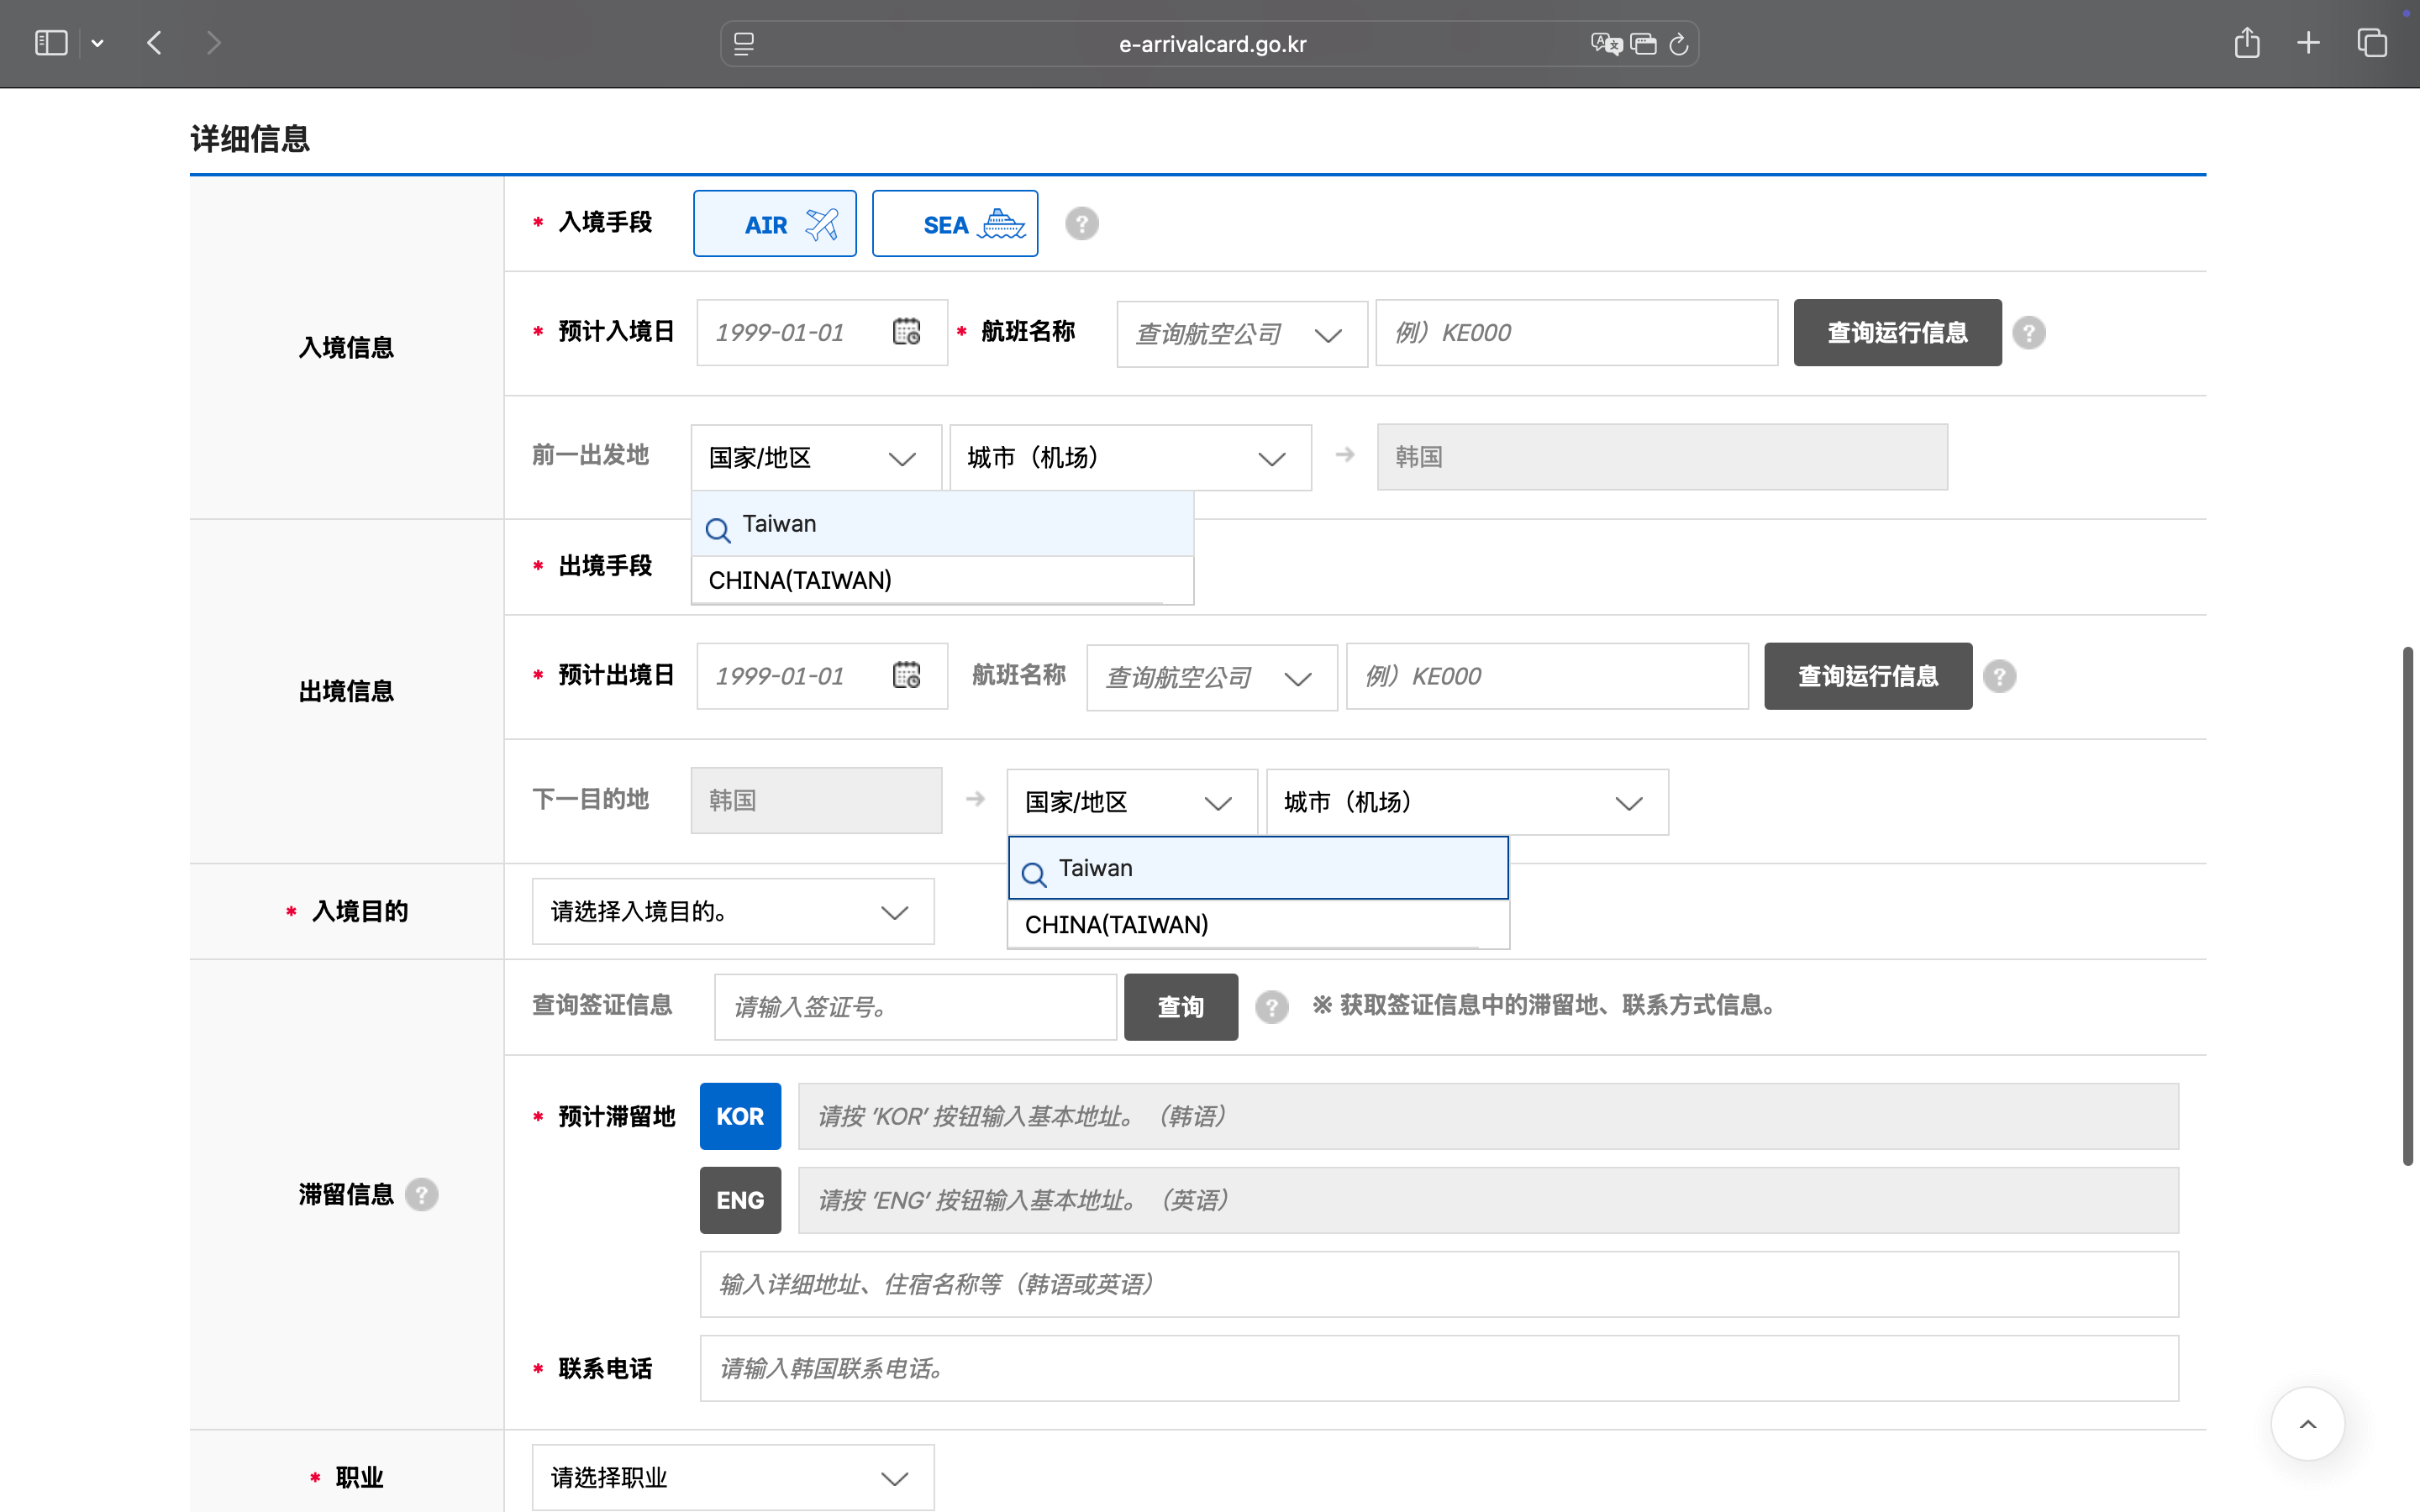Open the calendar picker for 预计入境日
The height and width of the screenshot is (1512, 2420).
907,332
